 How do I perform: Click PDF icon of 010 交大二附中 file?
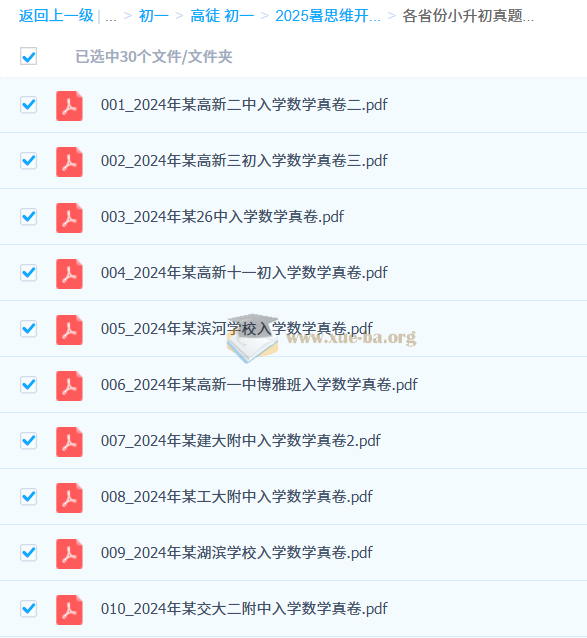pos(69,610)
